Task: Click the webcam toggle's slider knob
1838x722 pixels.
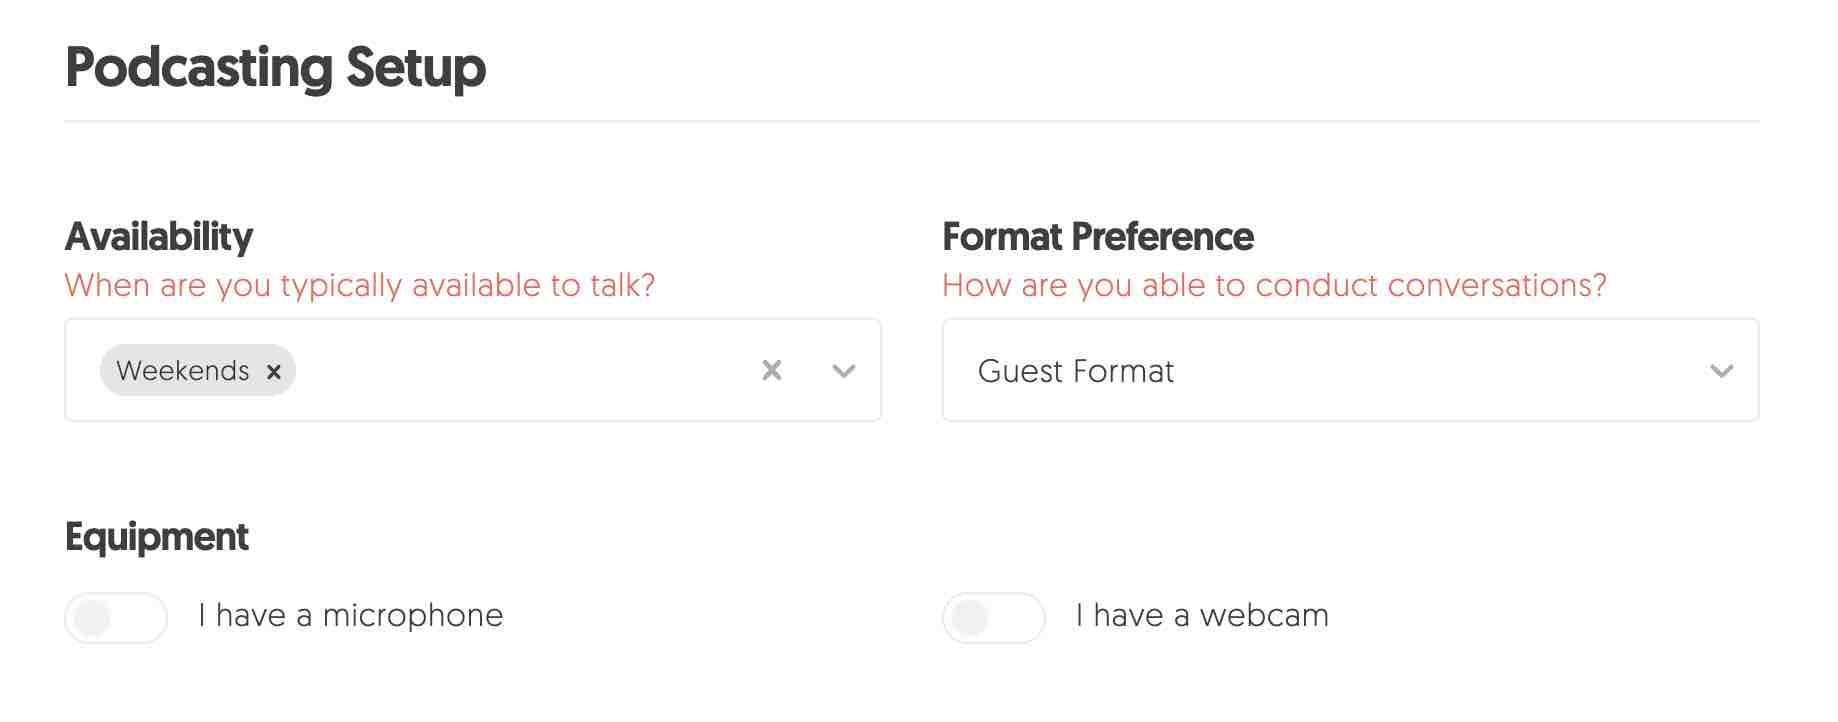Action: click(972, 617)
